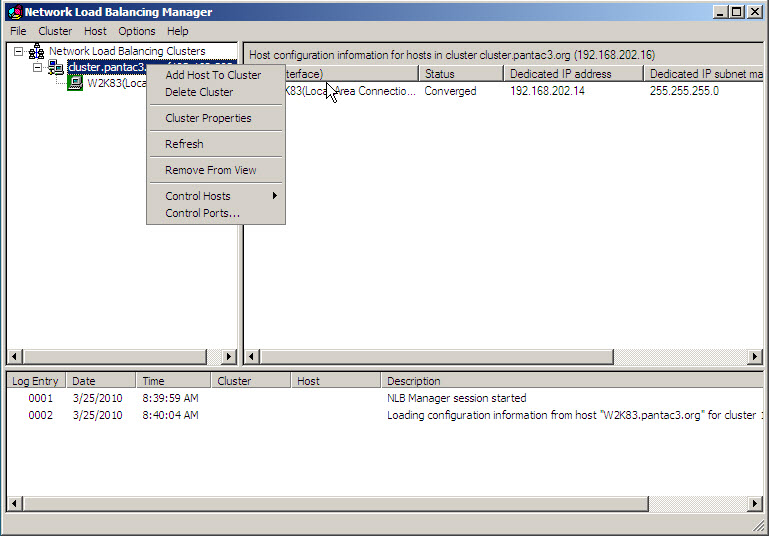Sort by the Status column header

pyautogui.click(x=461, y=74)
